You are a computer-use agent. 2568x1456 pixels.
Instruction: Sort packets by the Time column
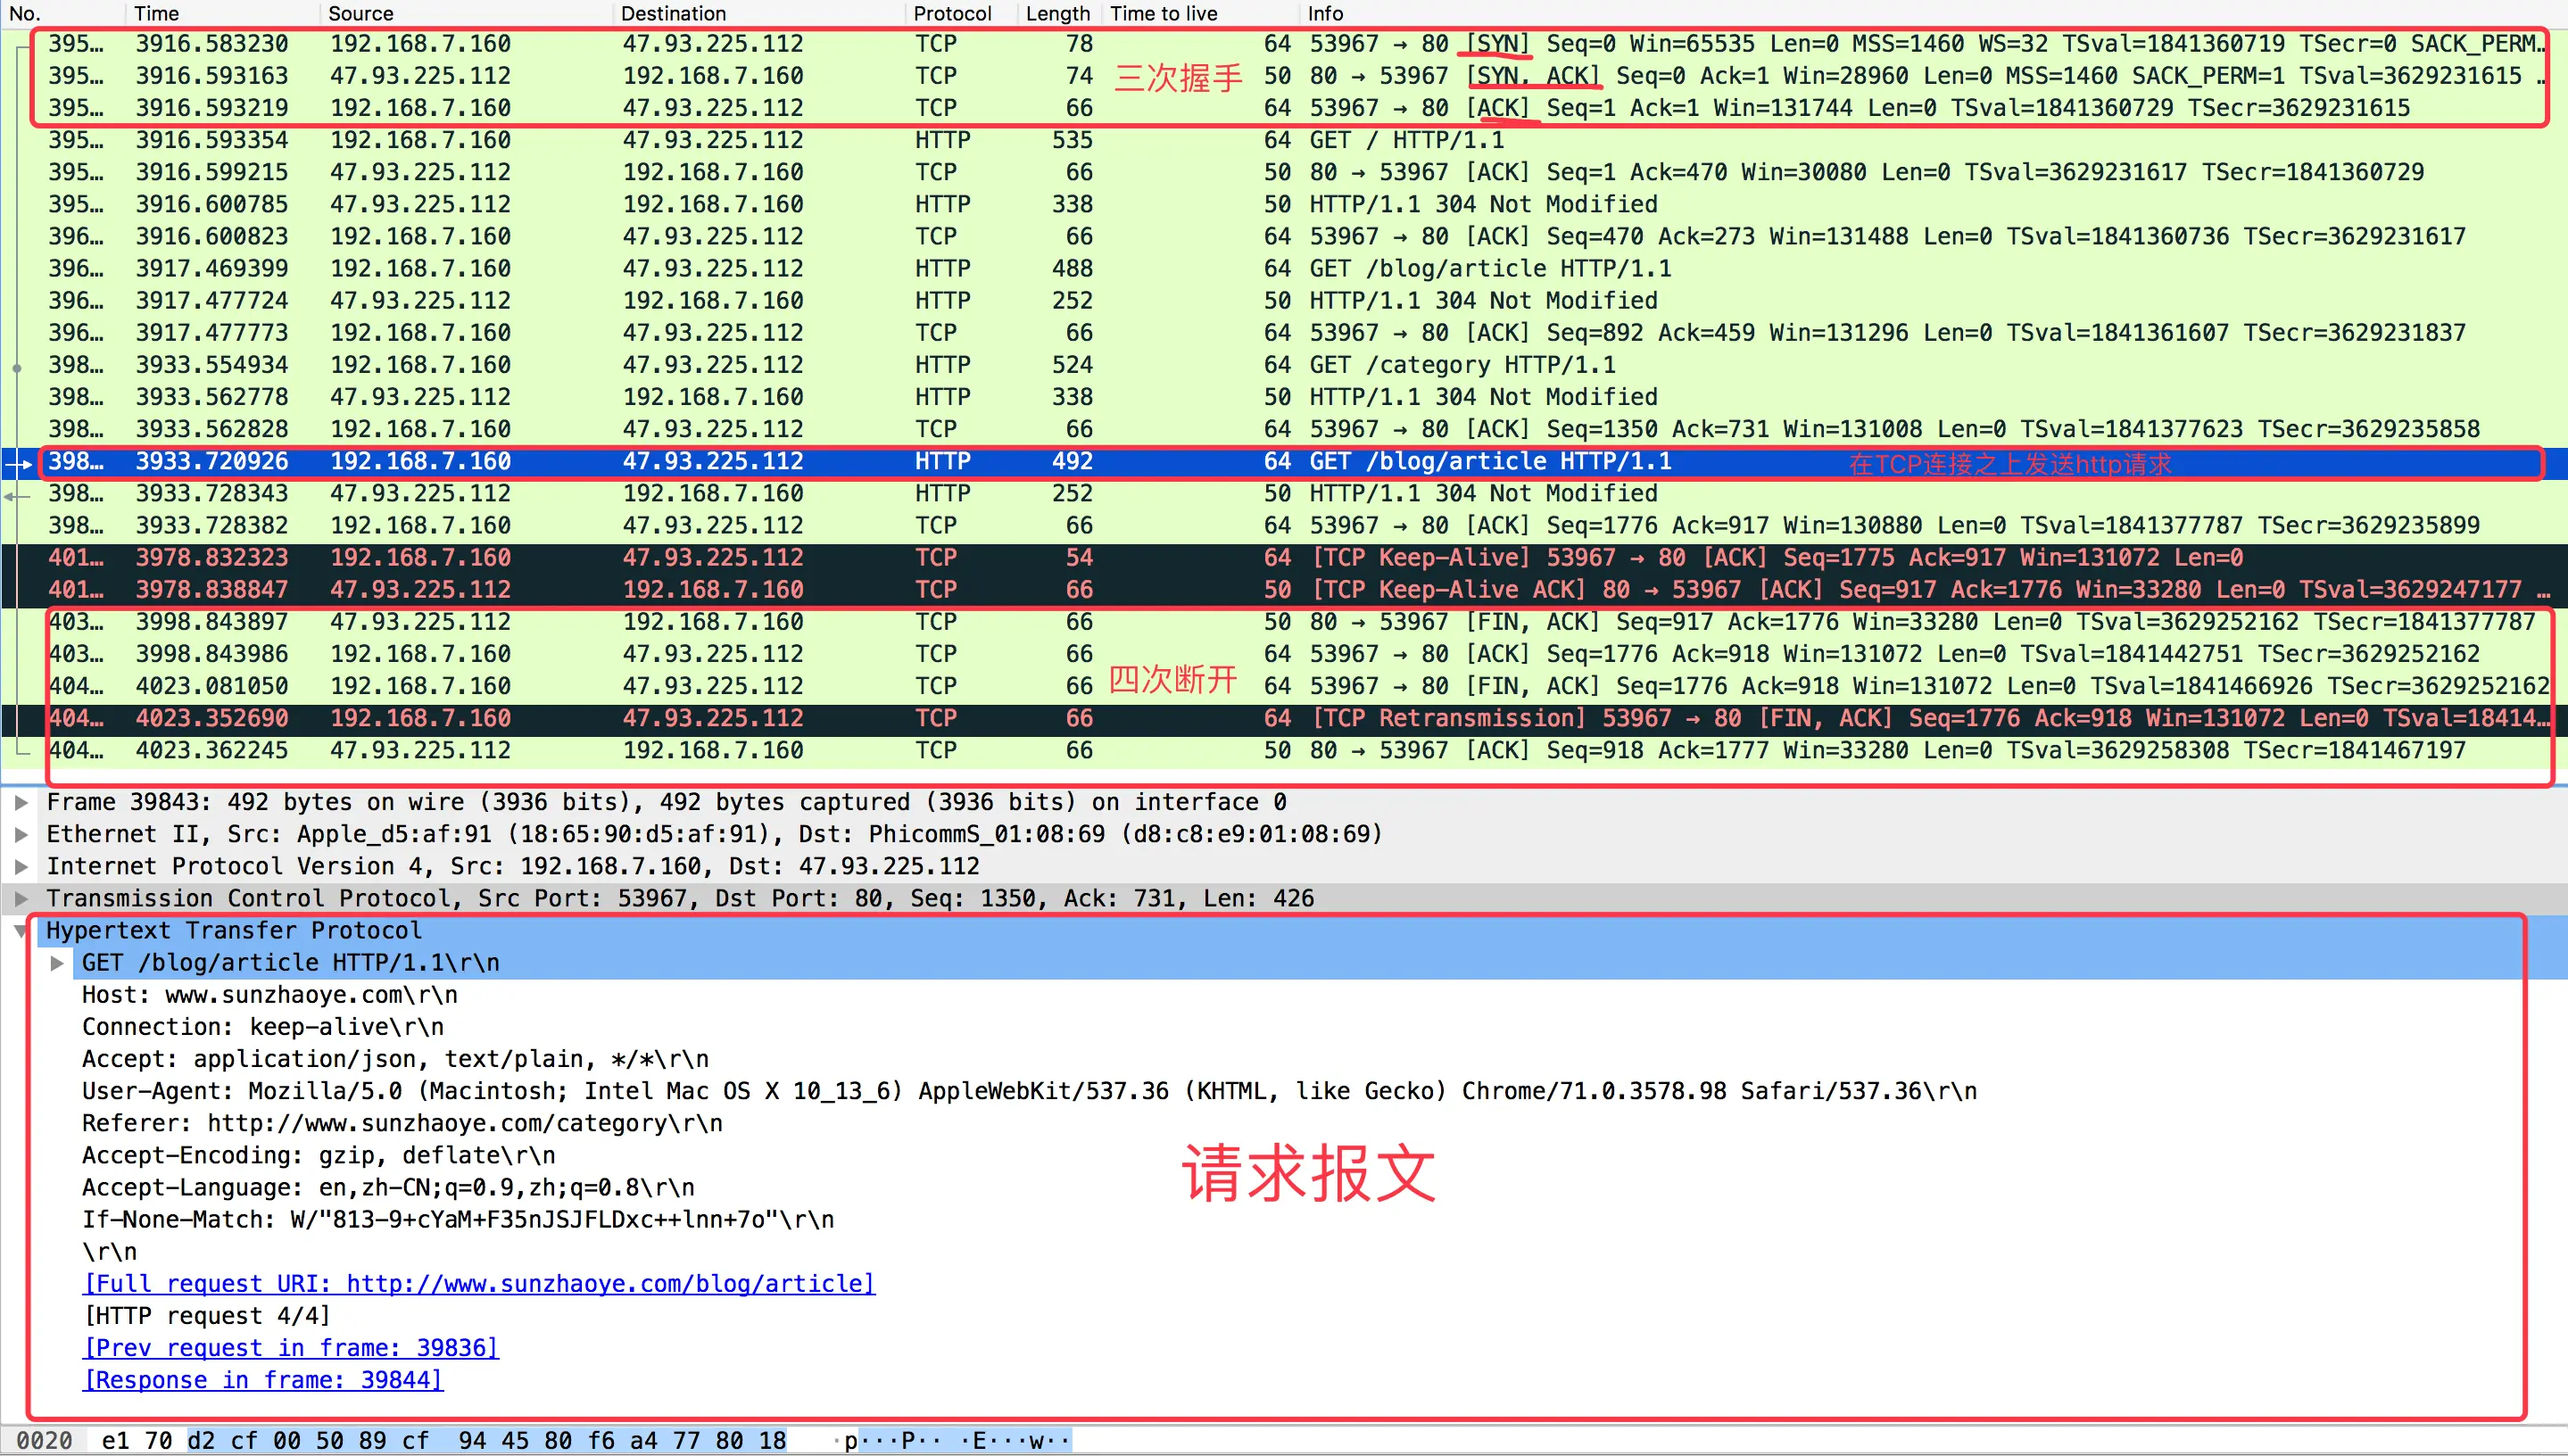click(156, 13)
